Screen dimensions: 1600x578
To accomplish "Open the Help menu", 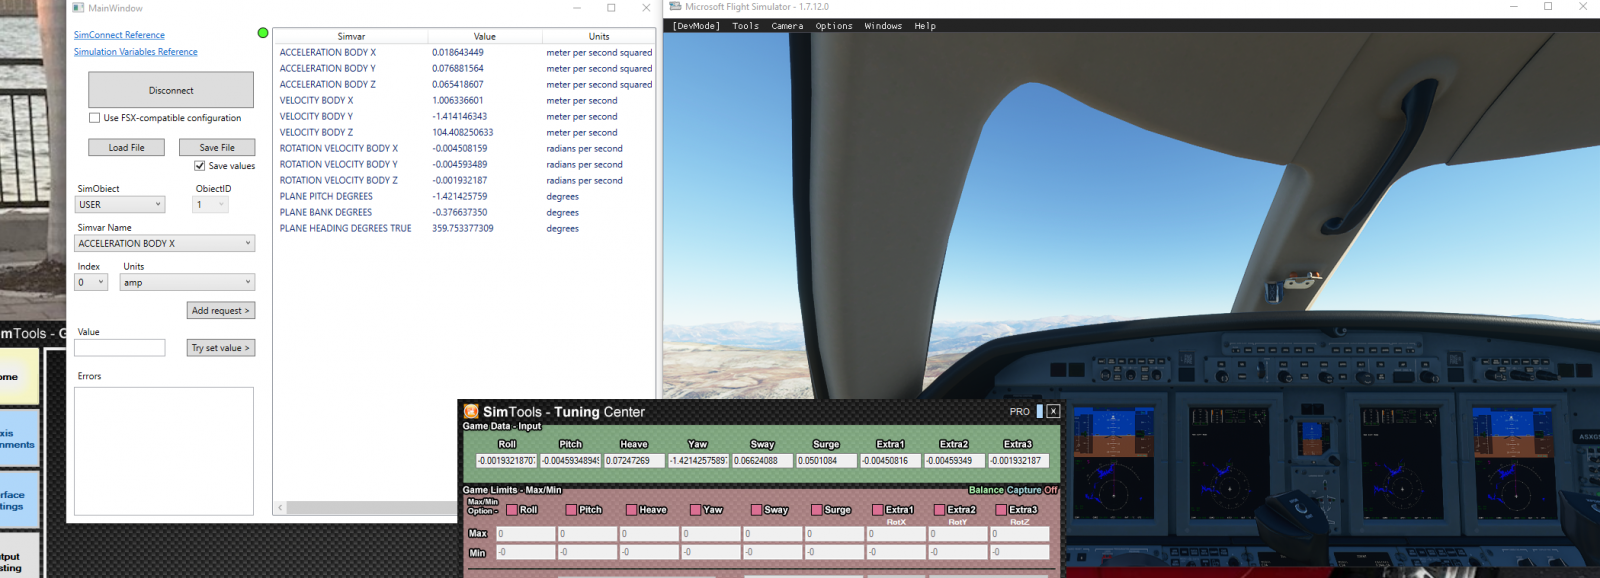I will [x=925, y=26].
